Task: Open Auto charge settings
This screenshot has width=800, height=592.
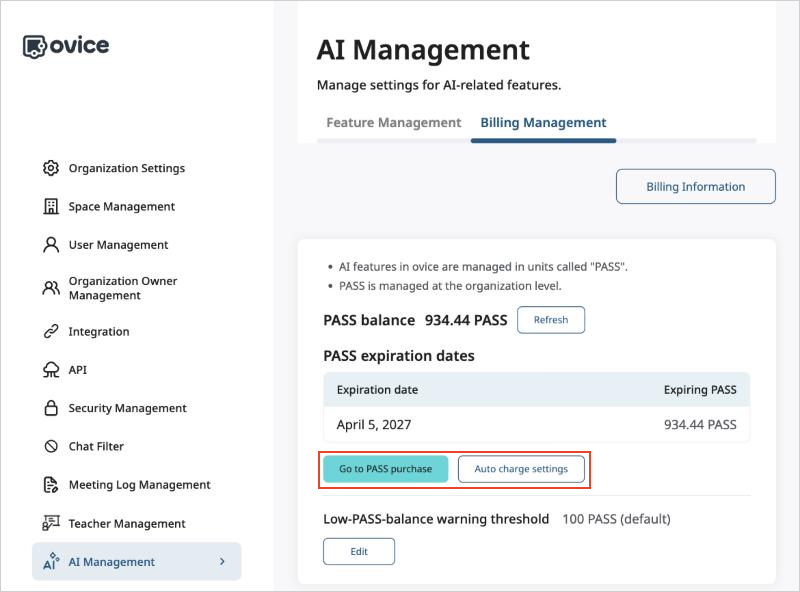Action: 521,469
